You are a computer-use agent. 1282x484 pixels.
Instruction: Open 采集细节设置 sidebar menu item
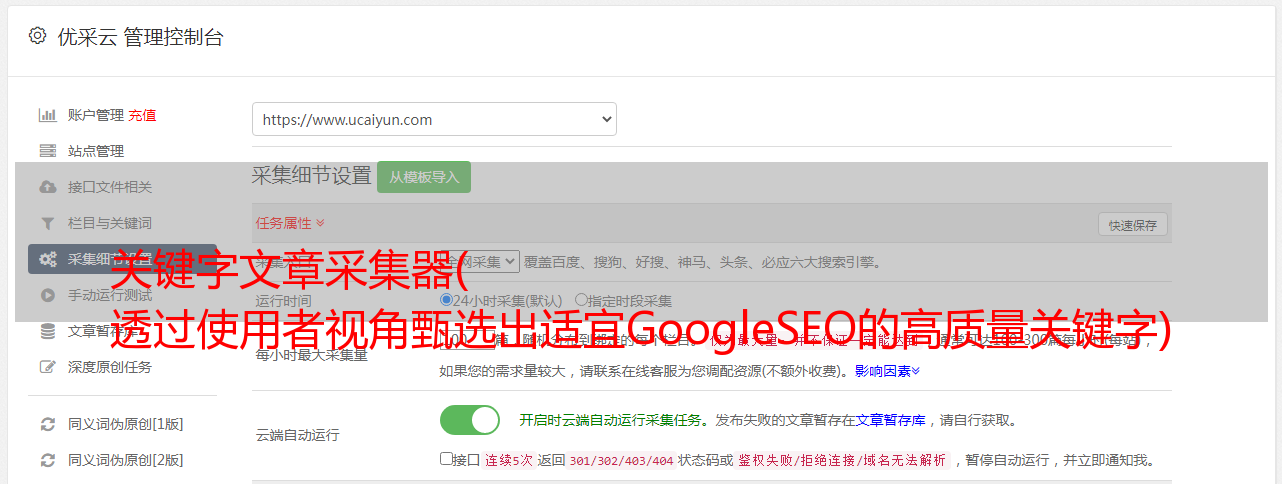122,259
